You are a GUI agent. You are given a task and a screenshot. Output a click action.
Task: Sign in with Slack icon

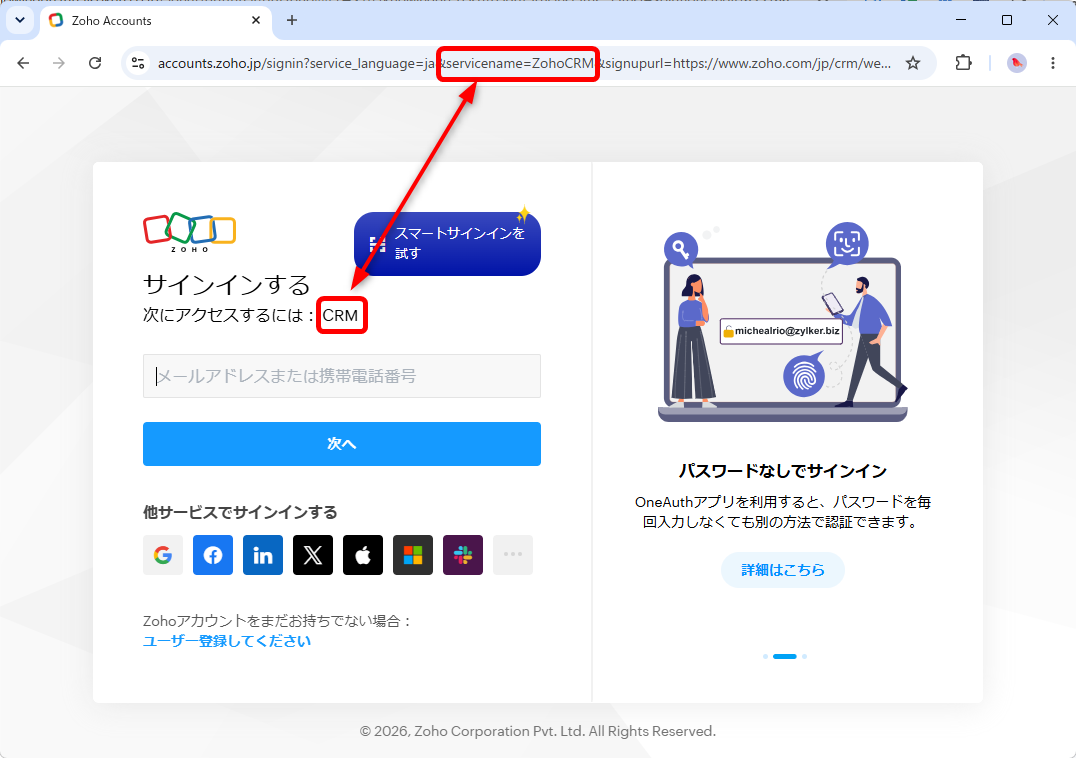463,555
